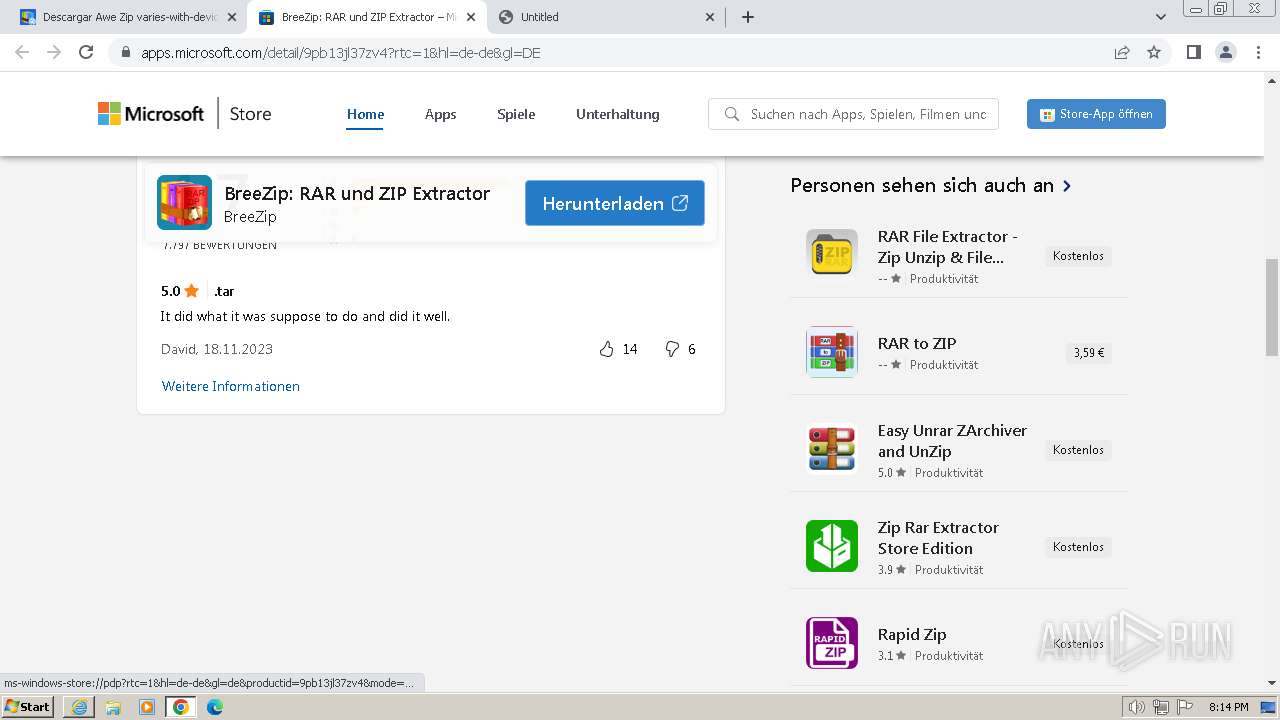Open the 'Weitere Informationen' link

click(231, 386)
